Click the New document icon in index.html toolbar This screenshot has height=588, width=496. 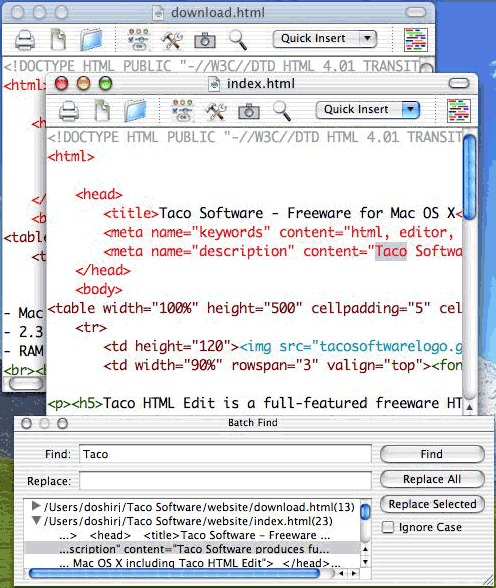[x=102, y=111]
